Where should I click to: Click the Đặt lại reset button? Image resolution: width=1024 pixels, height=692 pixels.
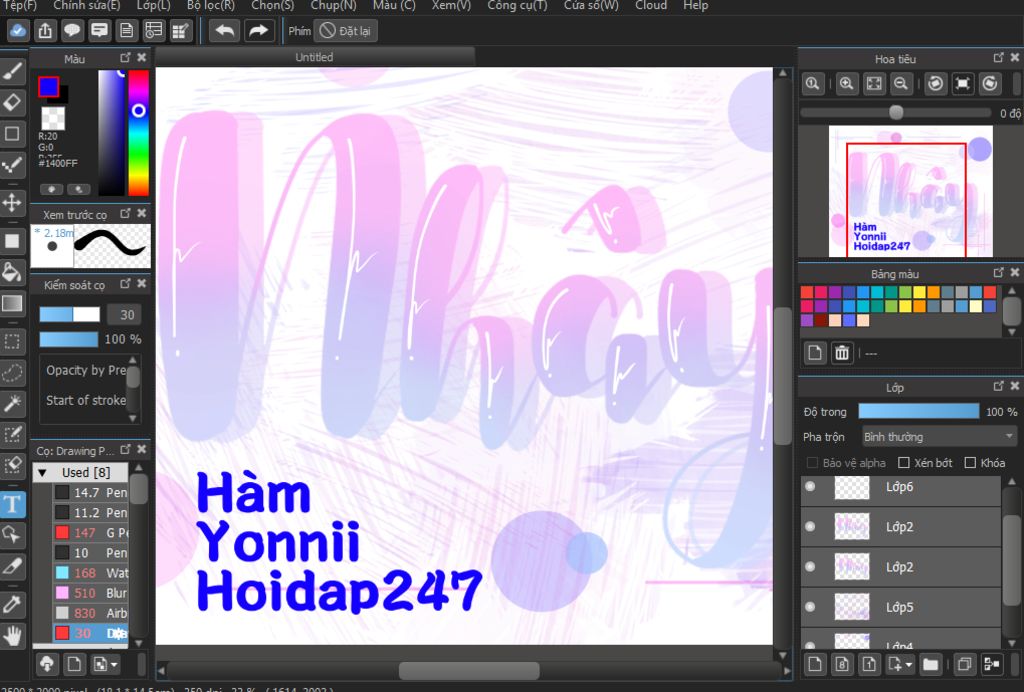pos(345,31)
